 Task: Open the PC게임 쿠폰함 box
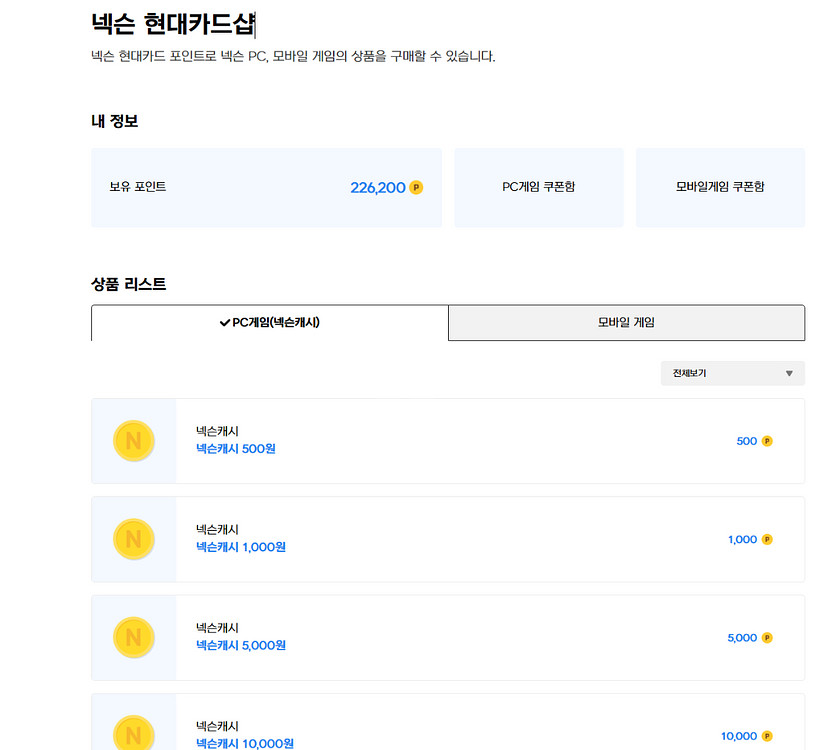pyautogui.click(x=538, y=188)
